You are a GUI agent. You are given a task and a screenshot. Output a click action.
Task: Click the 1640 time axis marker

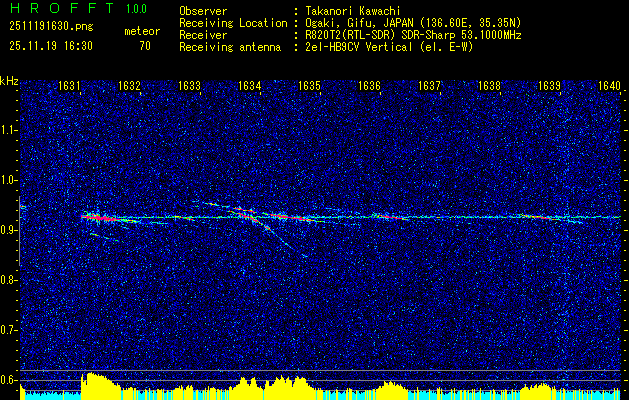[x=609, y=85]
